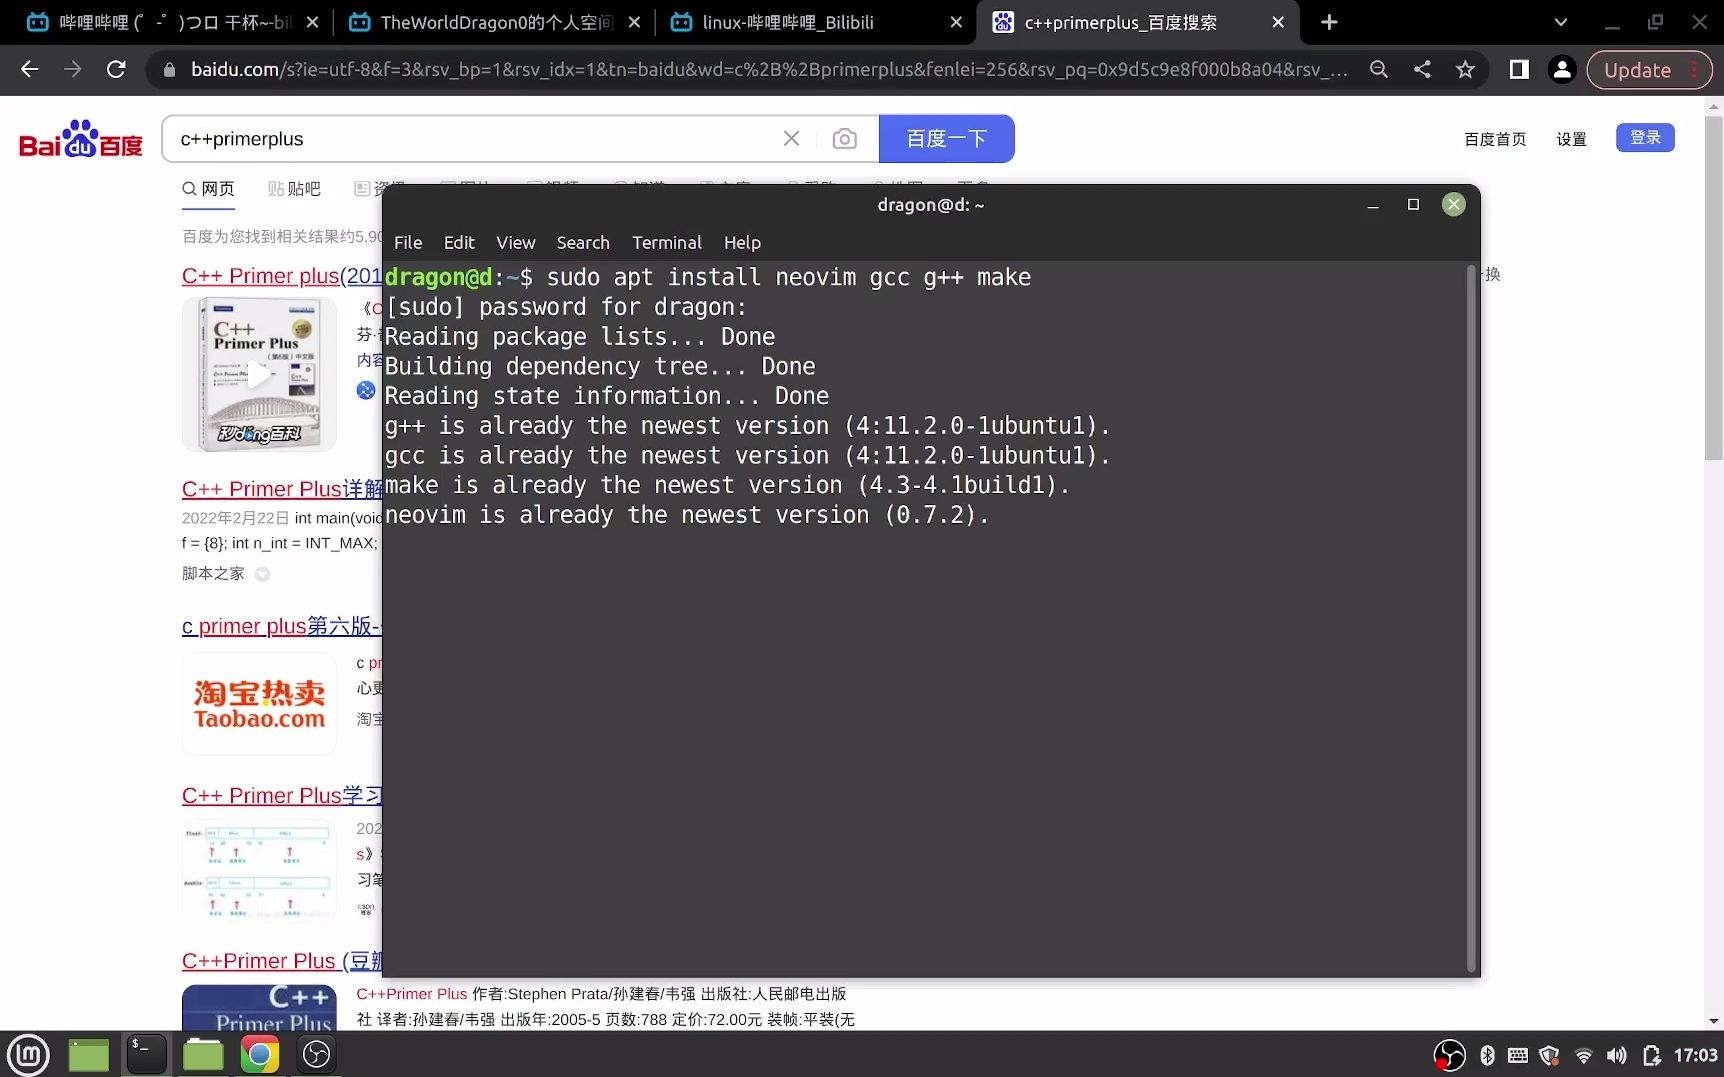Click the OBS recording tray icon

click(x=1449, y=1055)
